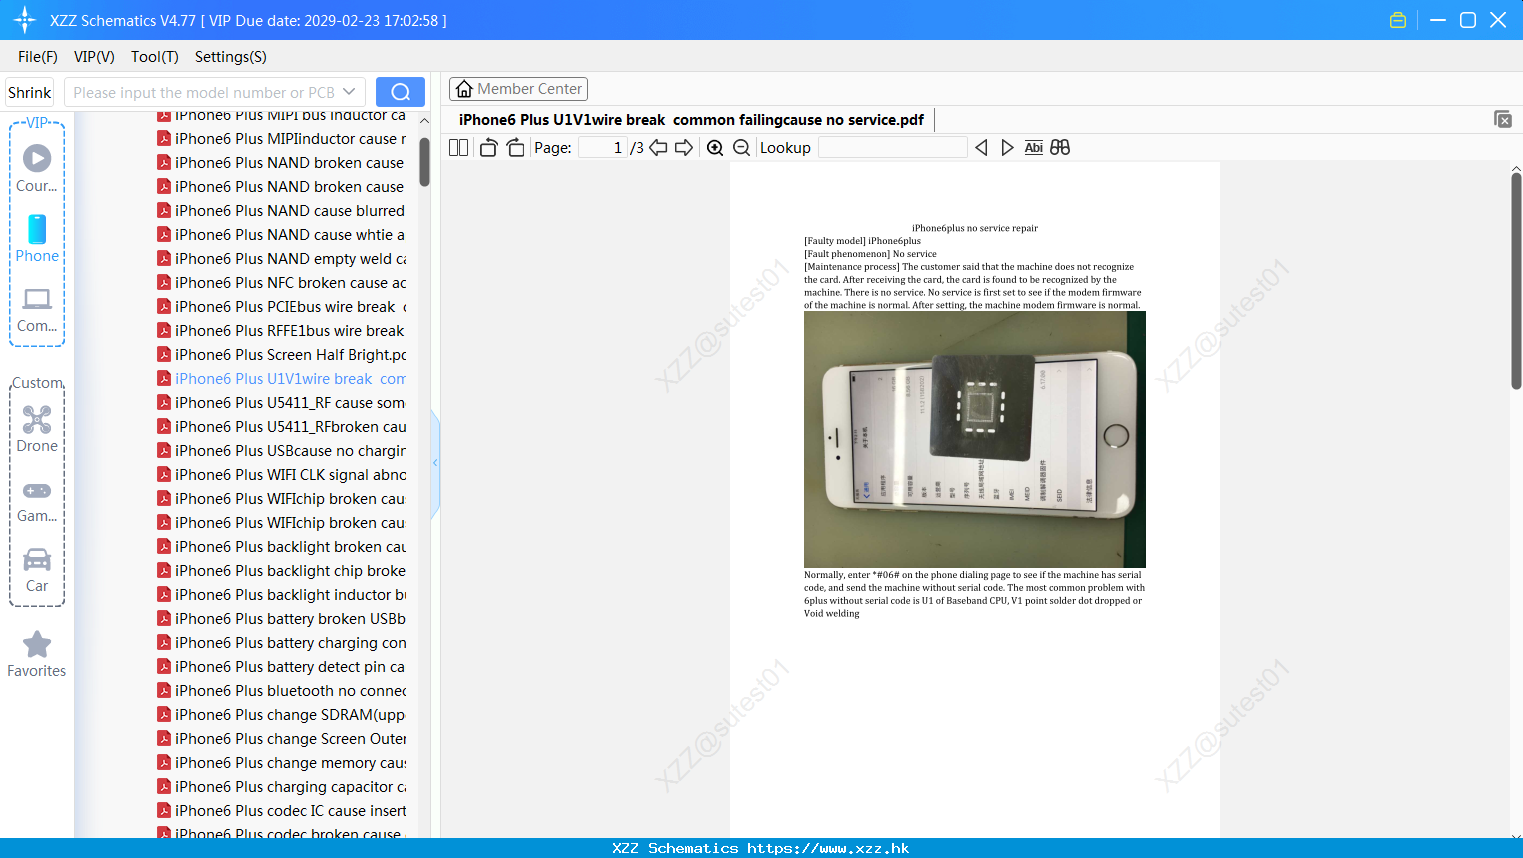Rotate page counterclockwise
1523x858 pixels.
click(488, 148)
